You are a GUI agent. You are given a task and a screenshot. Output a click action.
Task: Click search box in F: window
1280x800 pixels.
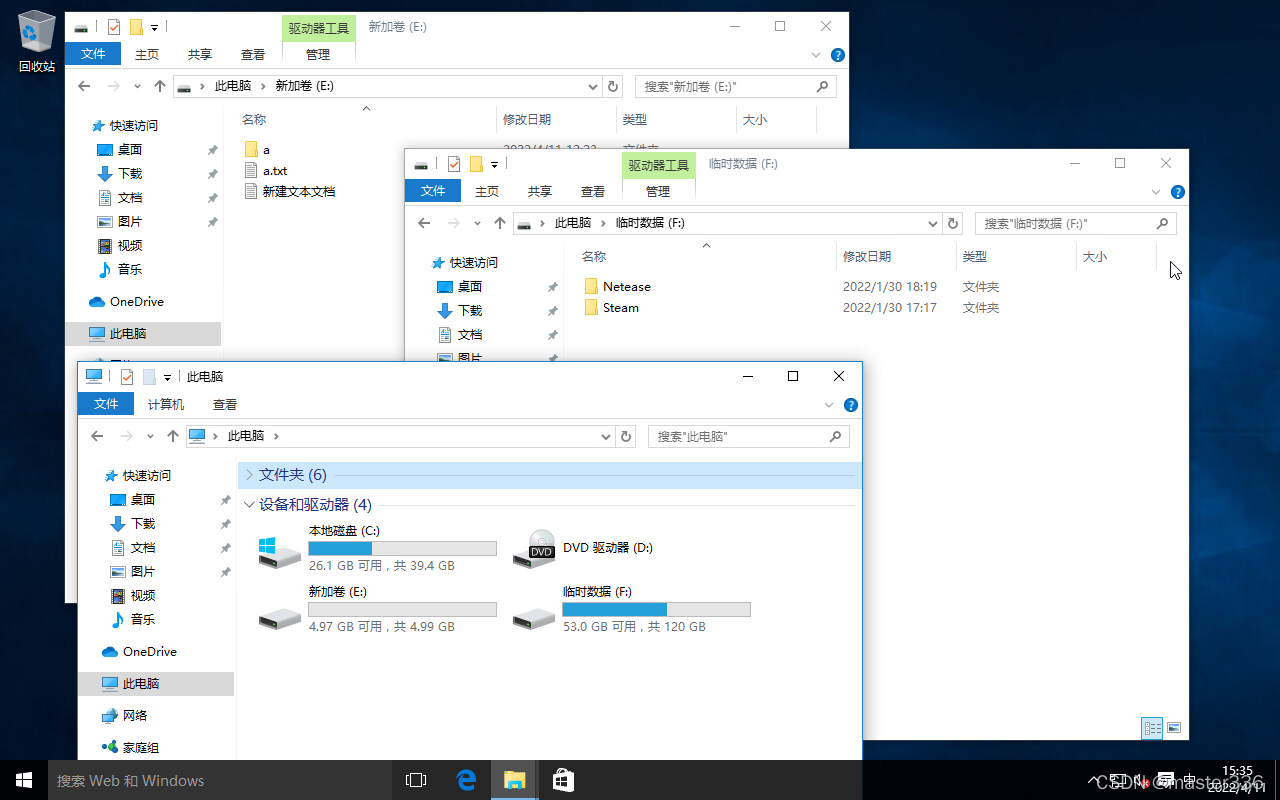pos(1076,223)
